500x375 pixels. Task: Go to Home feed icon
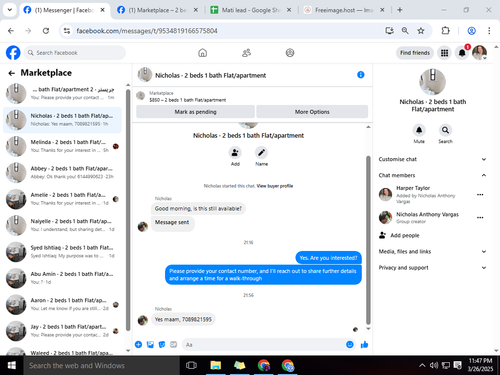pyautogui.click(x=202, y=53)
